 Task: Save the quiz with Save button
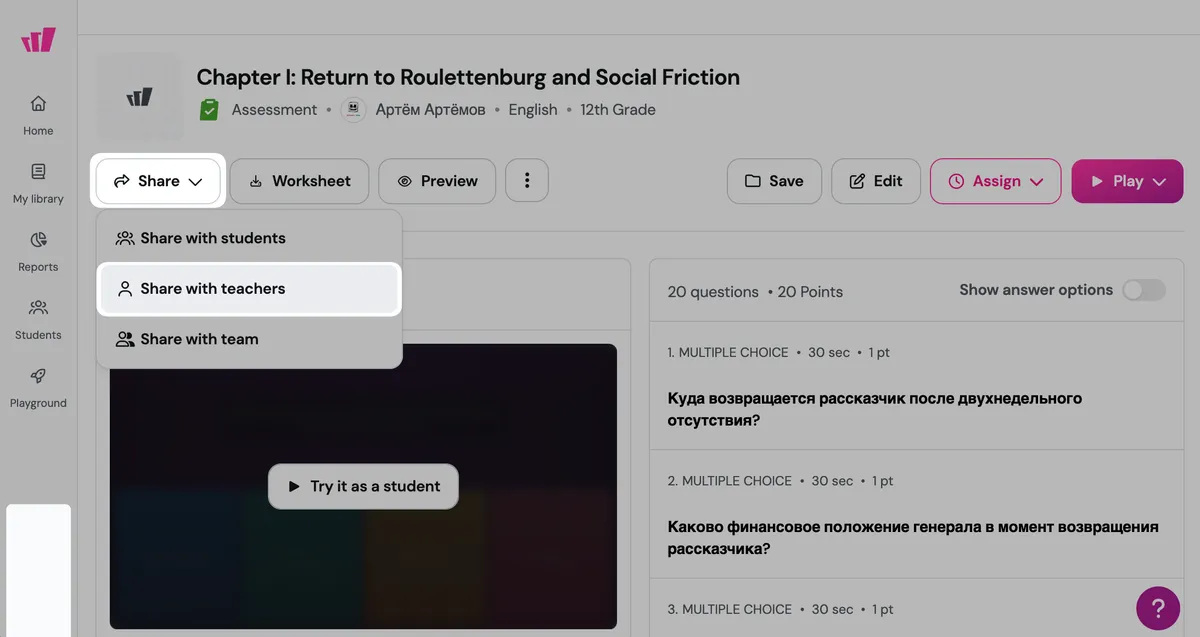coord(774,181)
